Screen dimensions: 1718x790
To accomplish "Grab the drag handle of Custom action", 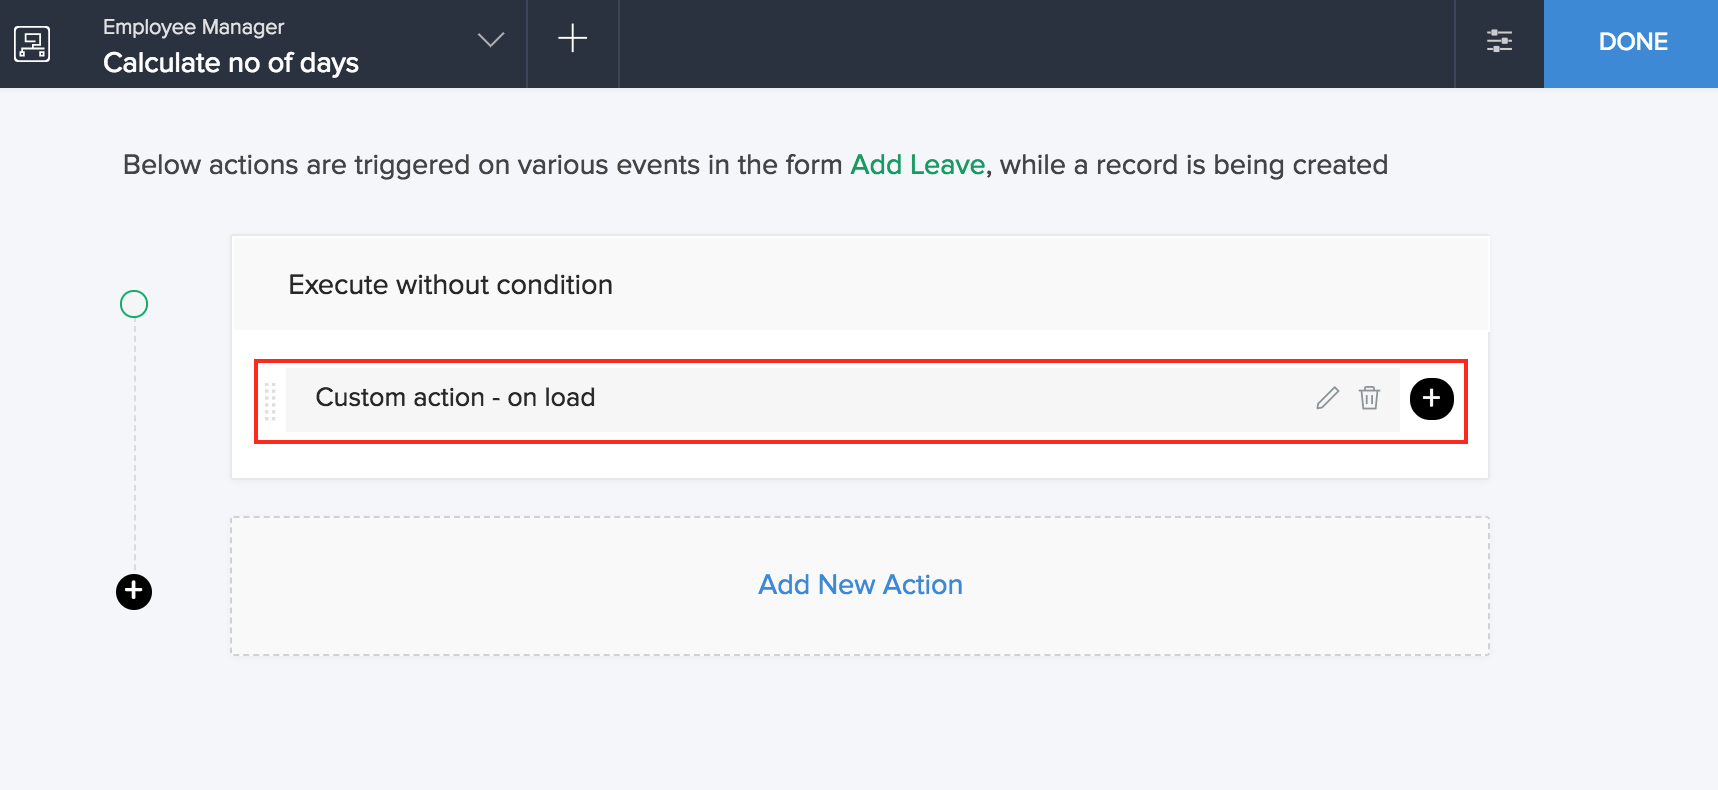I will pyautogui.click(x=270, y=400).
